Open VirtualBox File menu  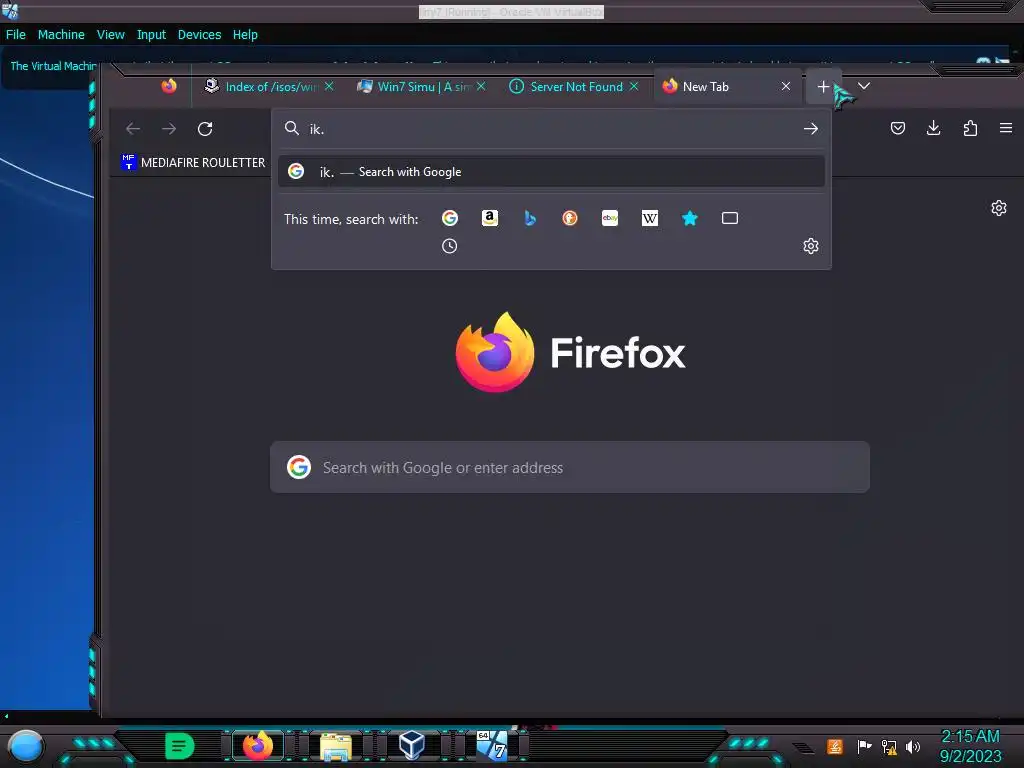[16, 35]
